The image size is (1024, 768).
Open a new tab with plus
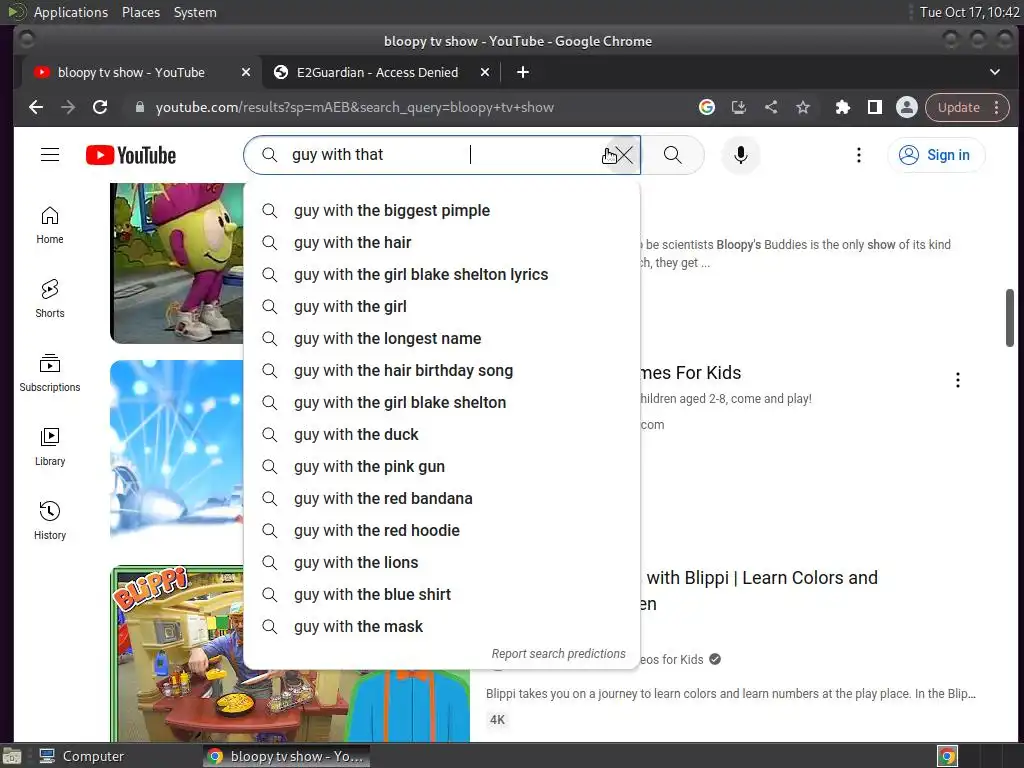(522, 72)
